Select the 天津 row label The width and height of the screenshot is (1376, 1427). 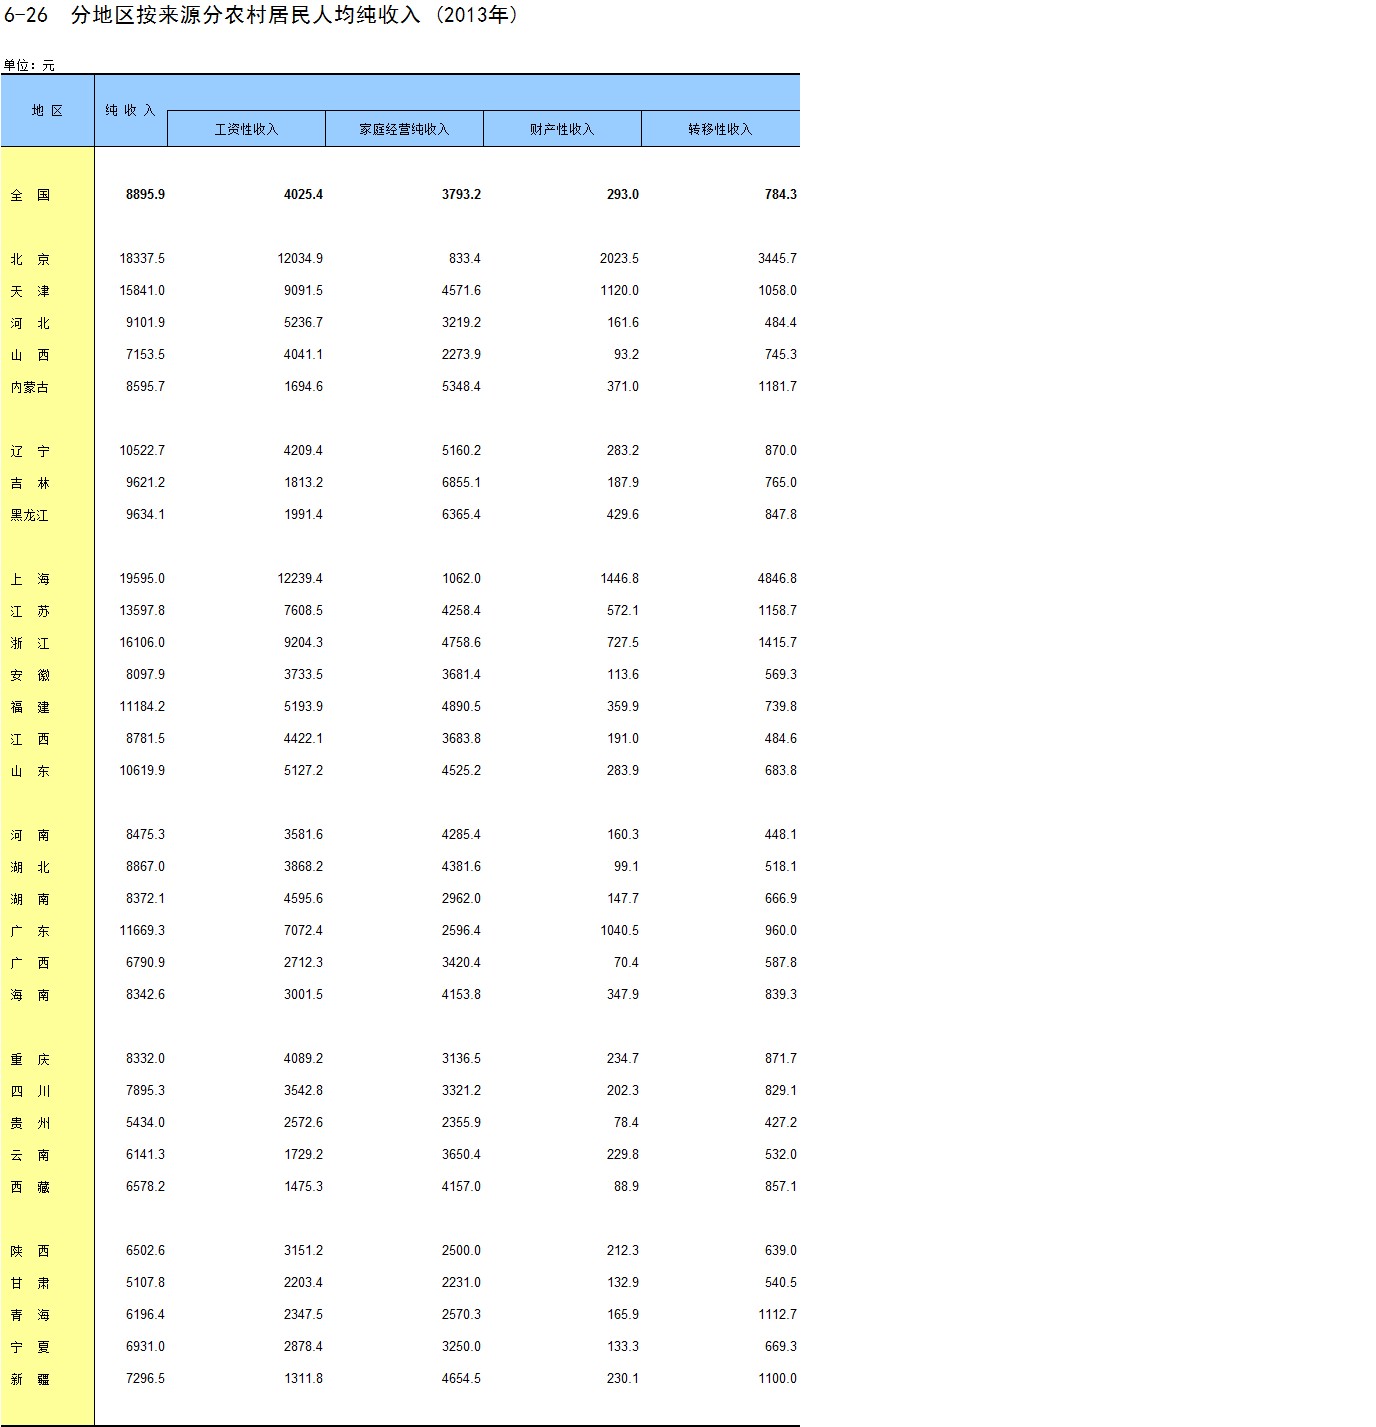tap(30, 291)
